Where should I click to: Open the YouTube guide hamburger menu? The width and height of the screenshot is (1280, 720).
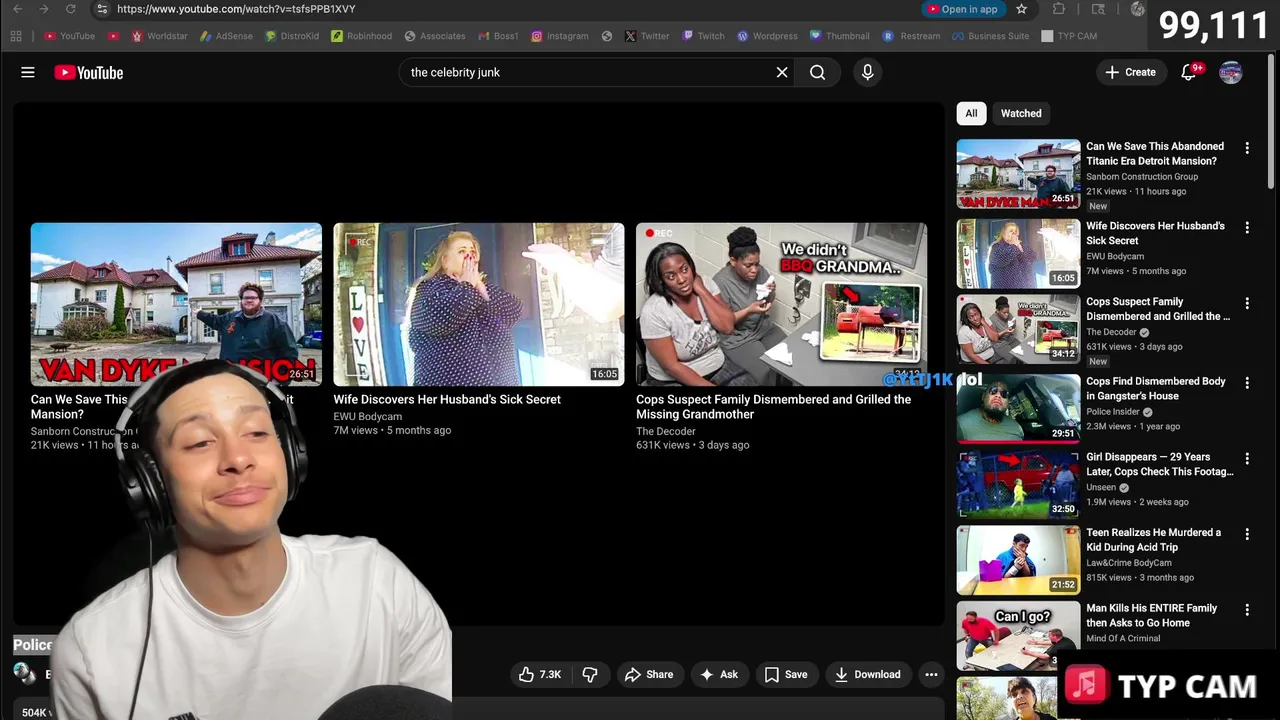coord(28,72)
